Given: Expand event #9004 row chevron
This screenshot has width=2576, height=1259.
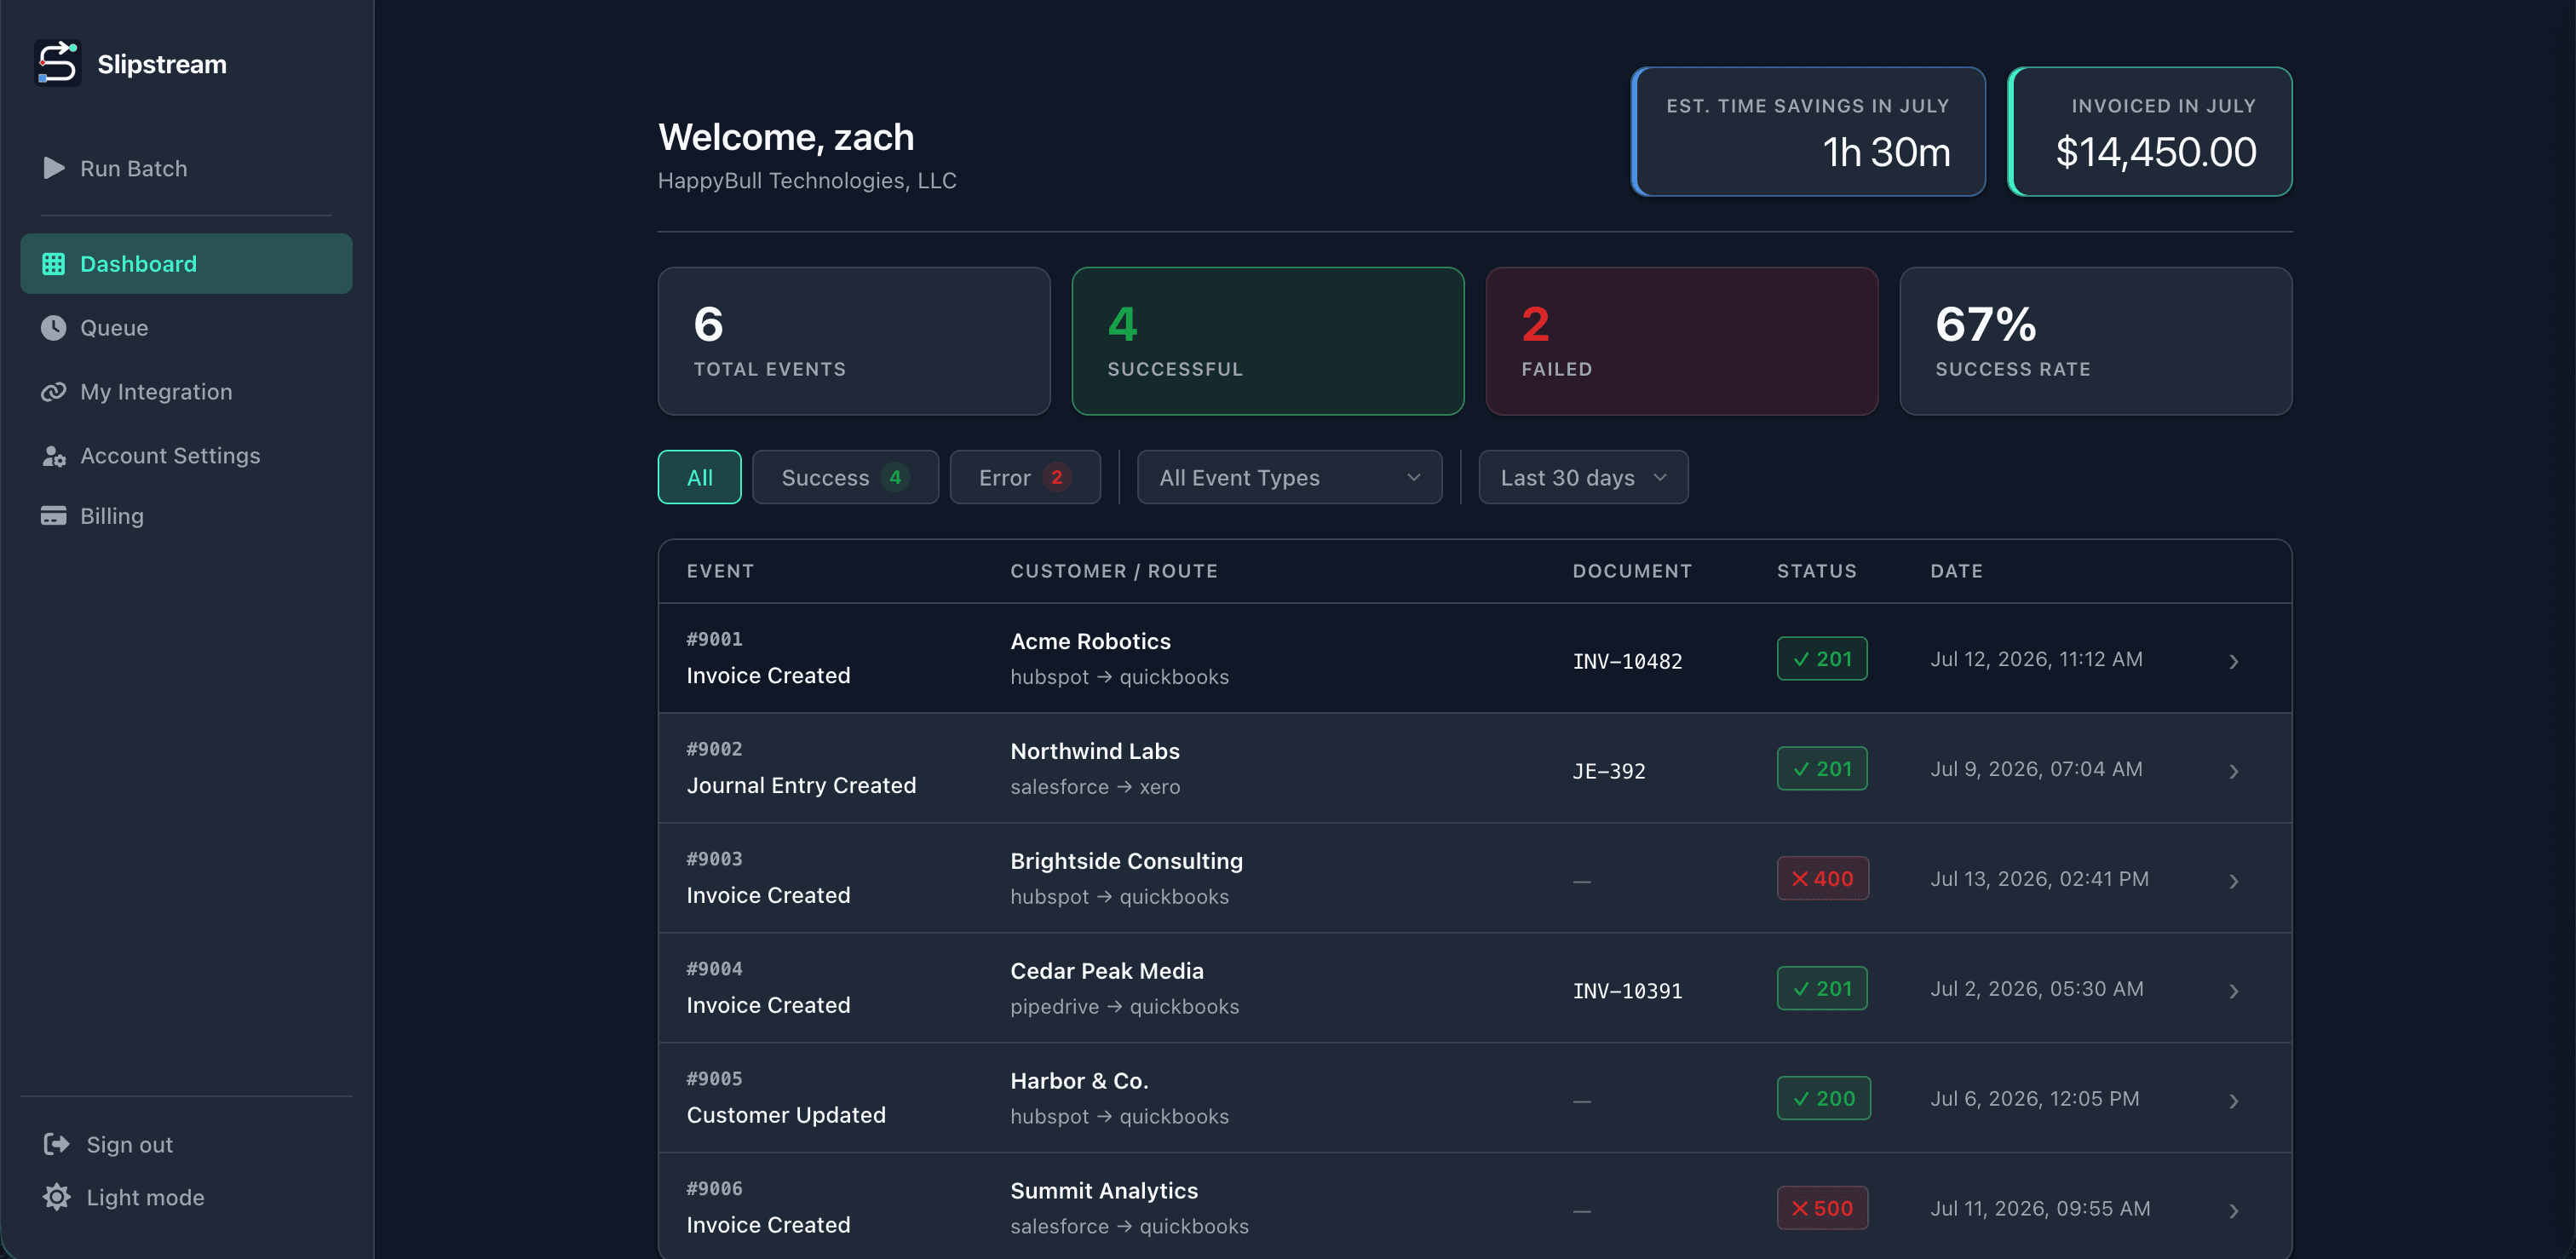Looking at the screenshot, I should (x=2233, y=992).
